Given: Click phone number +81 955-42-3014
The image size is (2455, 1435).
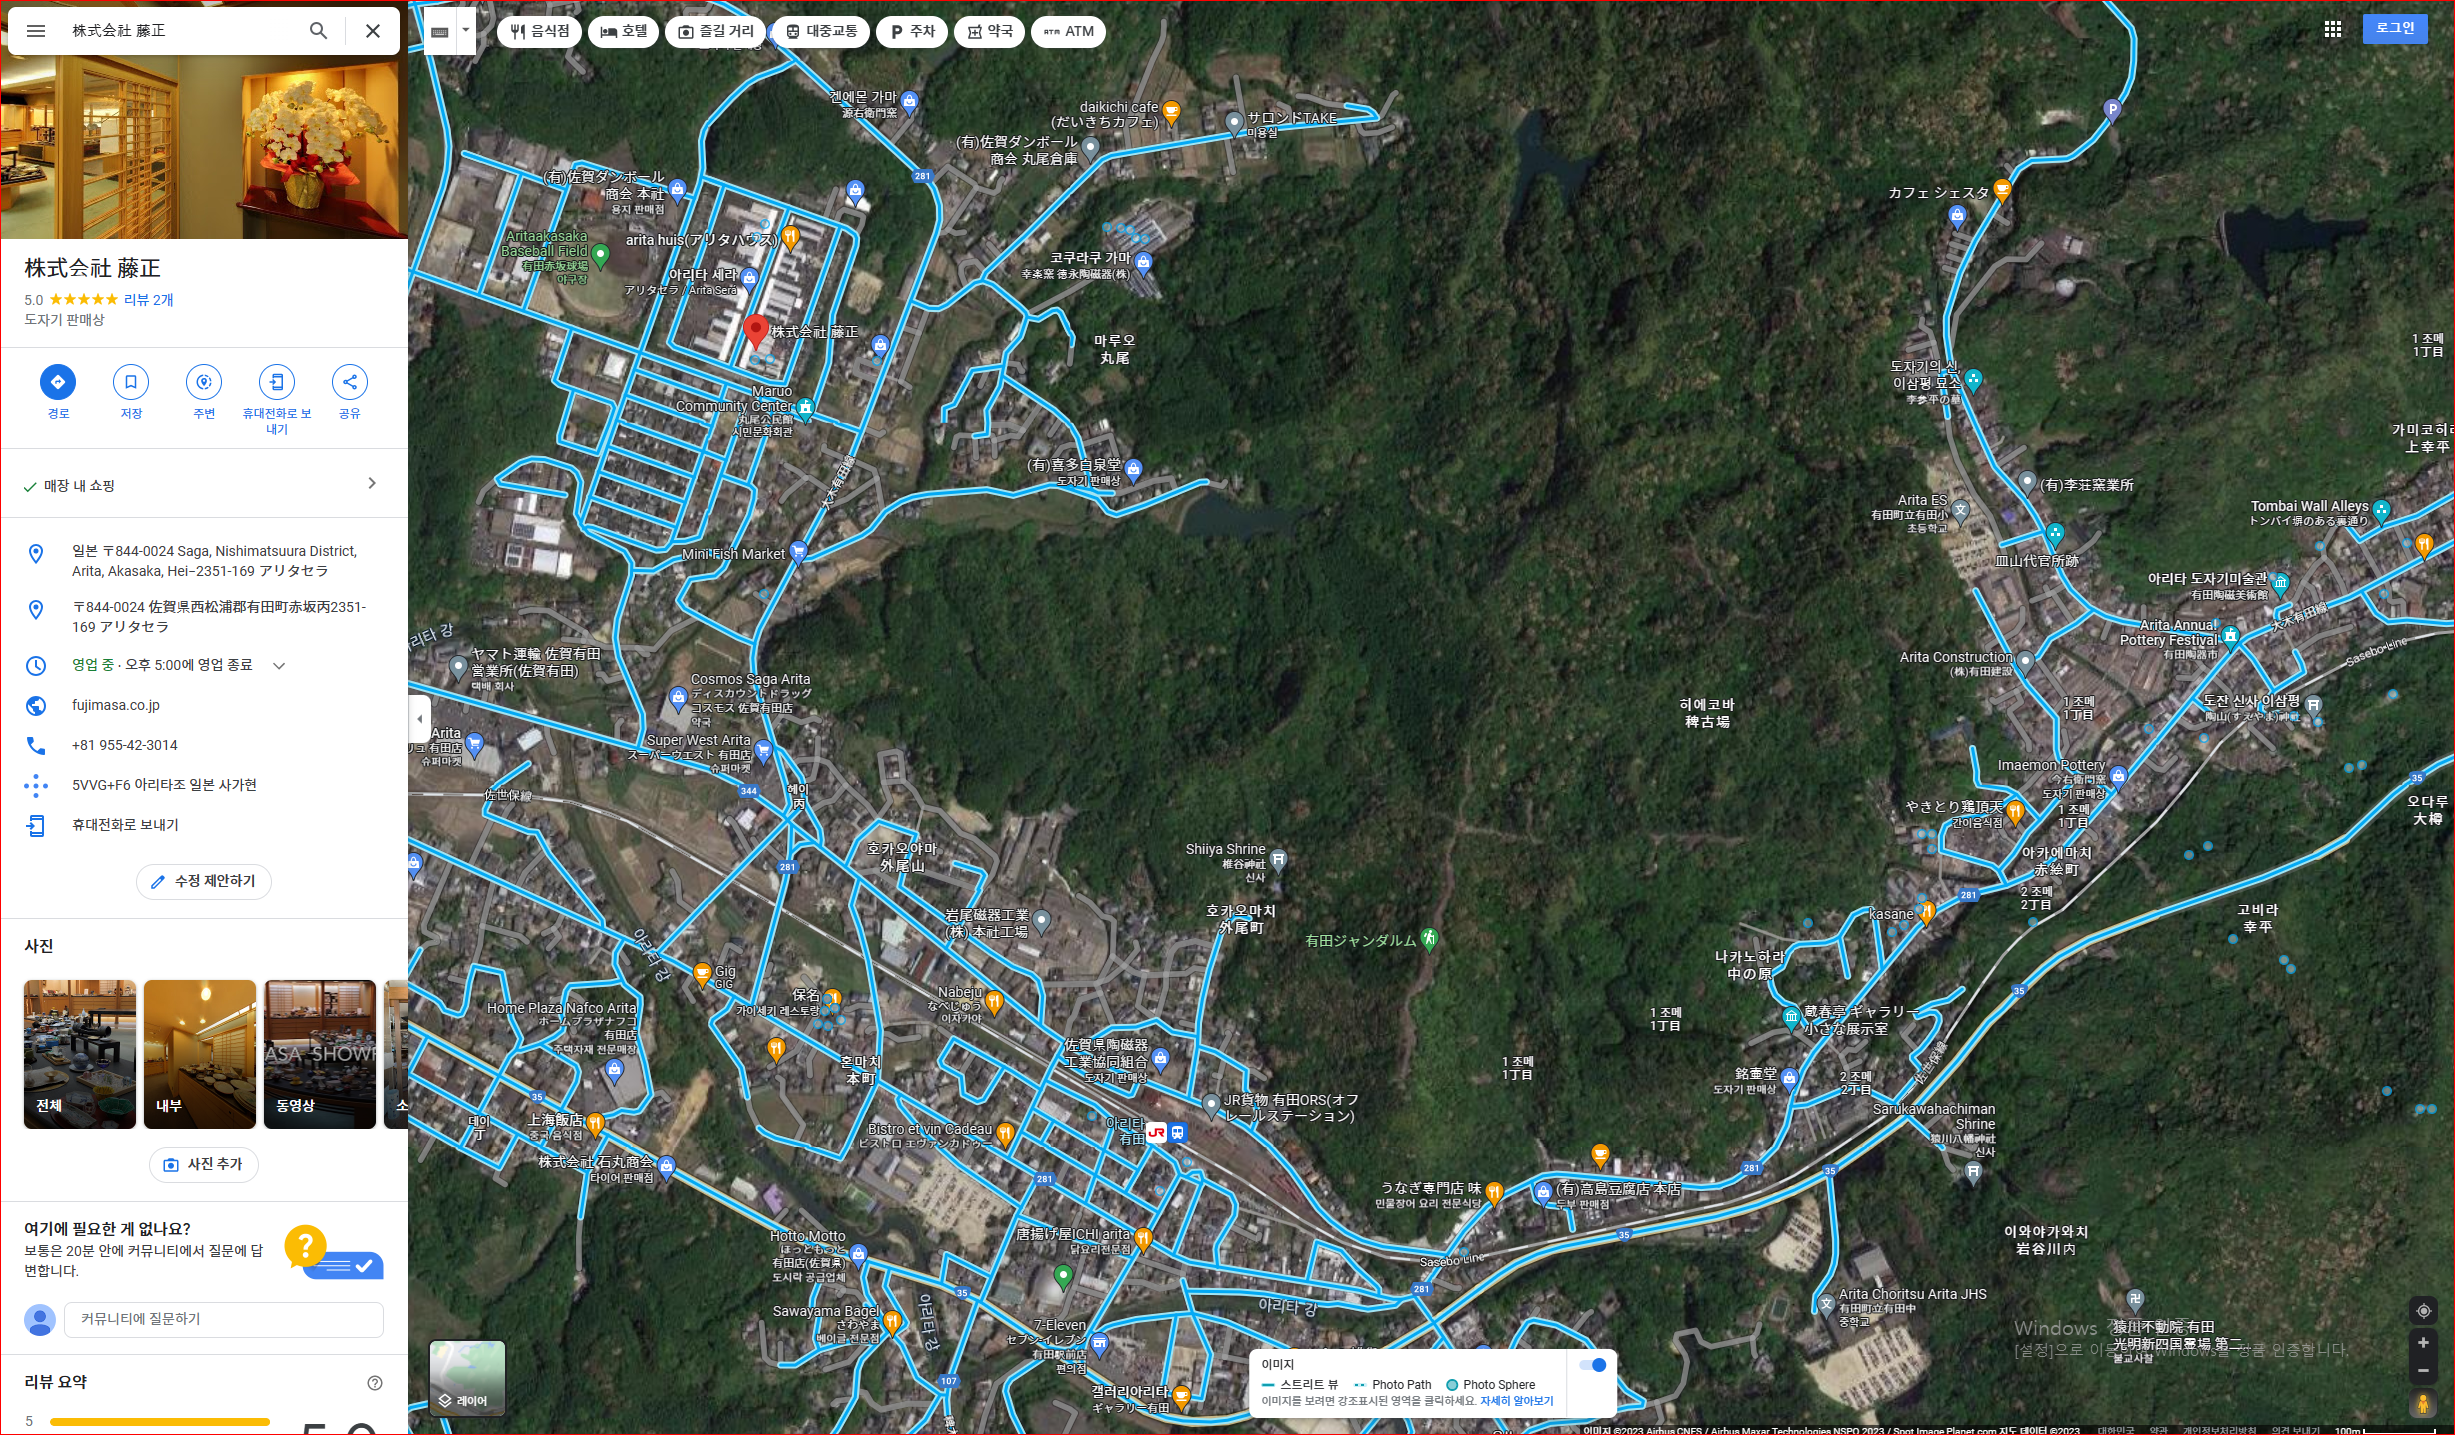Looking at the screenshot, I should pos(125,746).
